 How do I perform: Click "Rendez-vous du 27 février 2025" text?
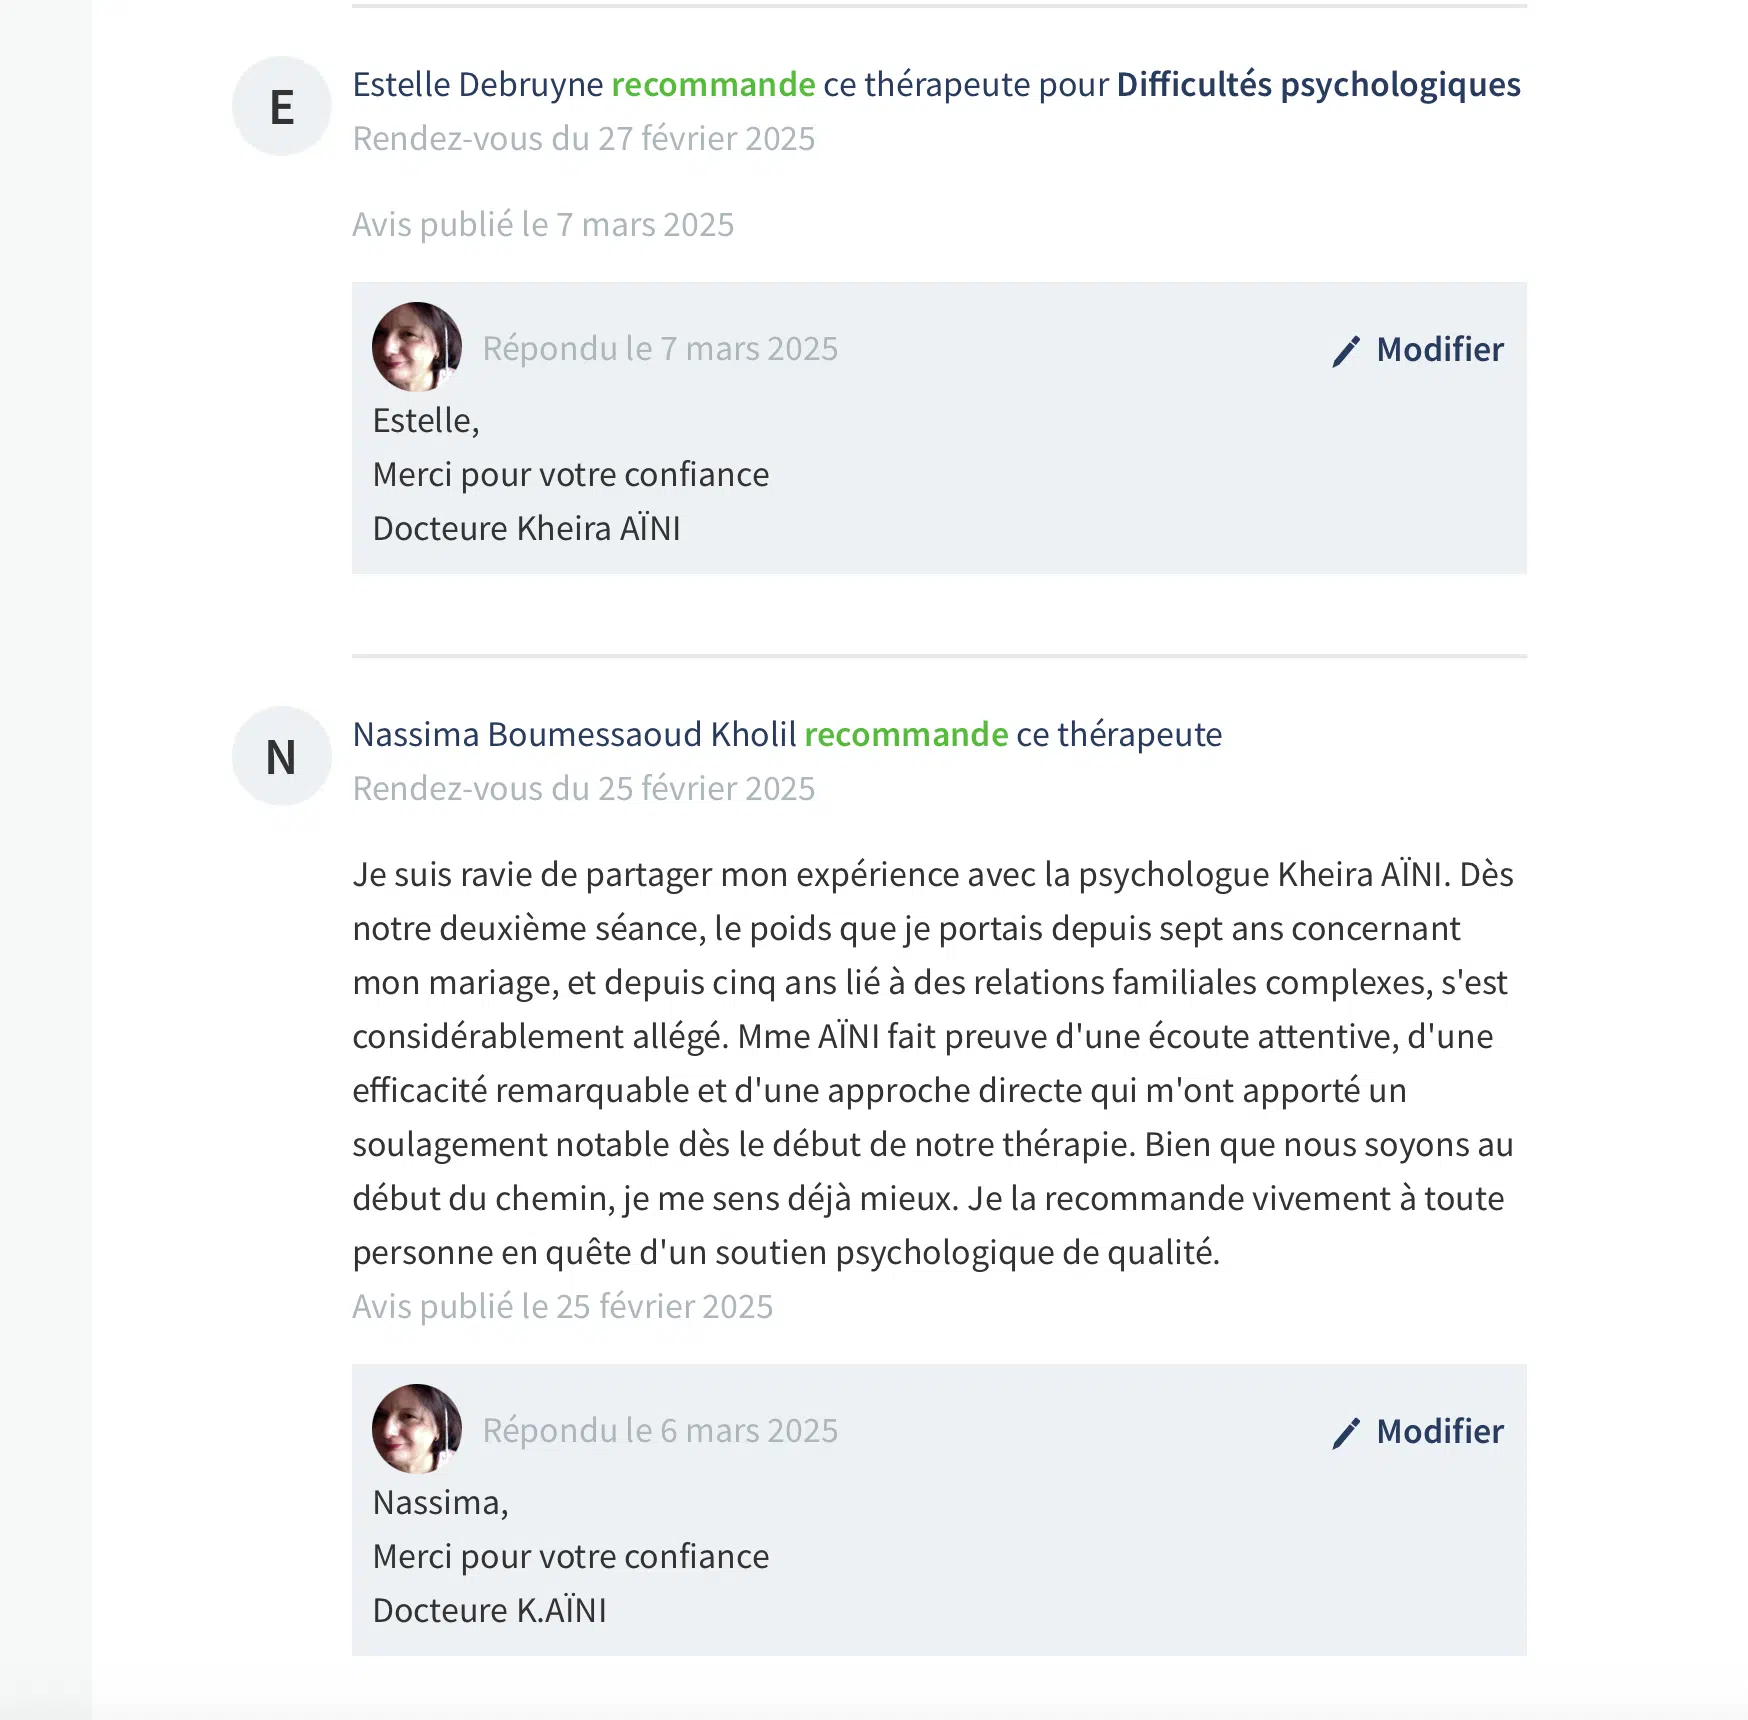[x=584, y=139]
